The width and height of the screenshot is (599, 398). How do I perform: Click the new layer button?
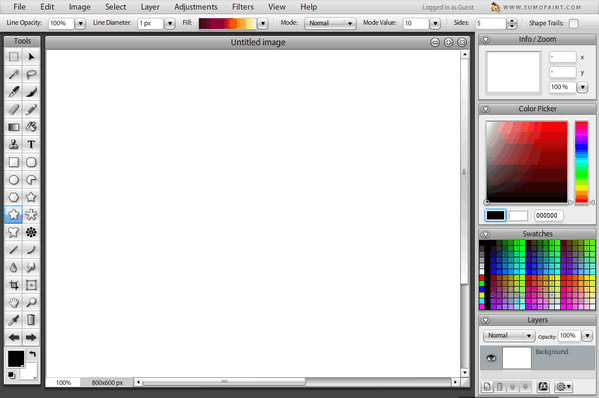[x=487, y=387]
